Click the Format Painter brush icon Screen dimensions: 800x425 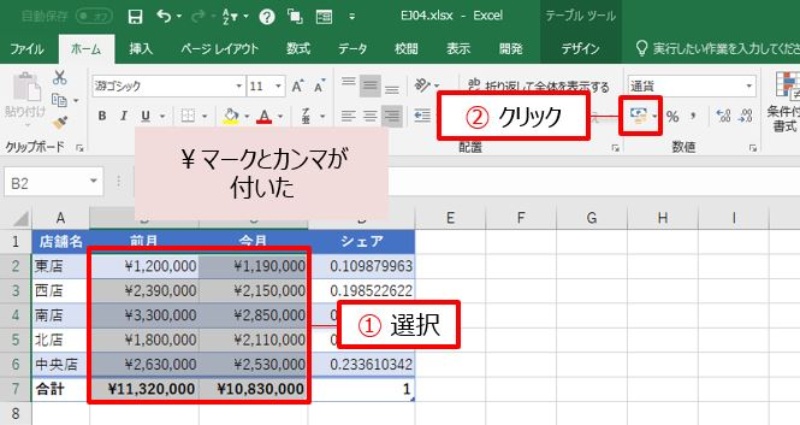click(60, 123)
